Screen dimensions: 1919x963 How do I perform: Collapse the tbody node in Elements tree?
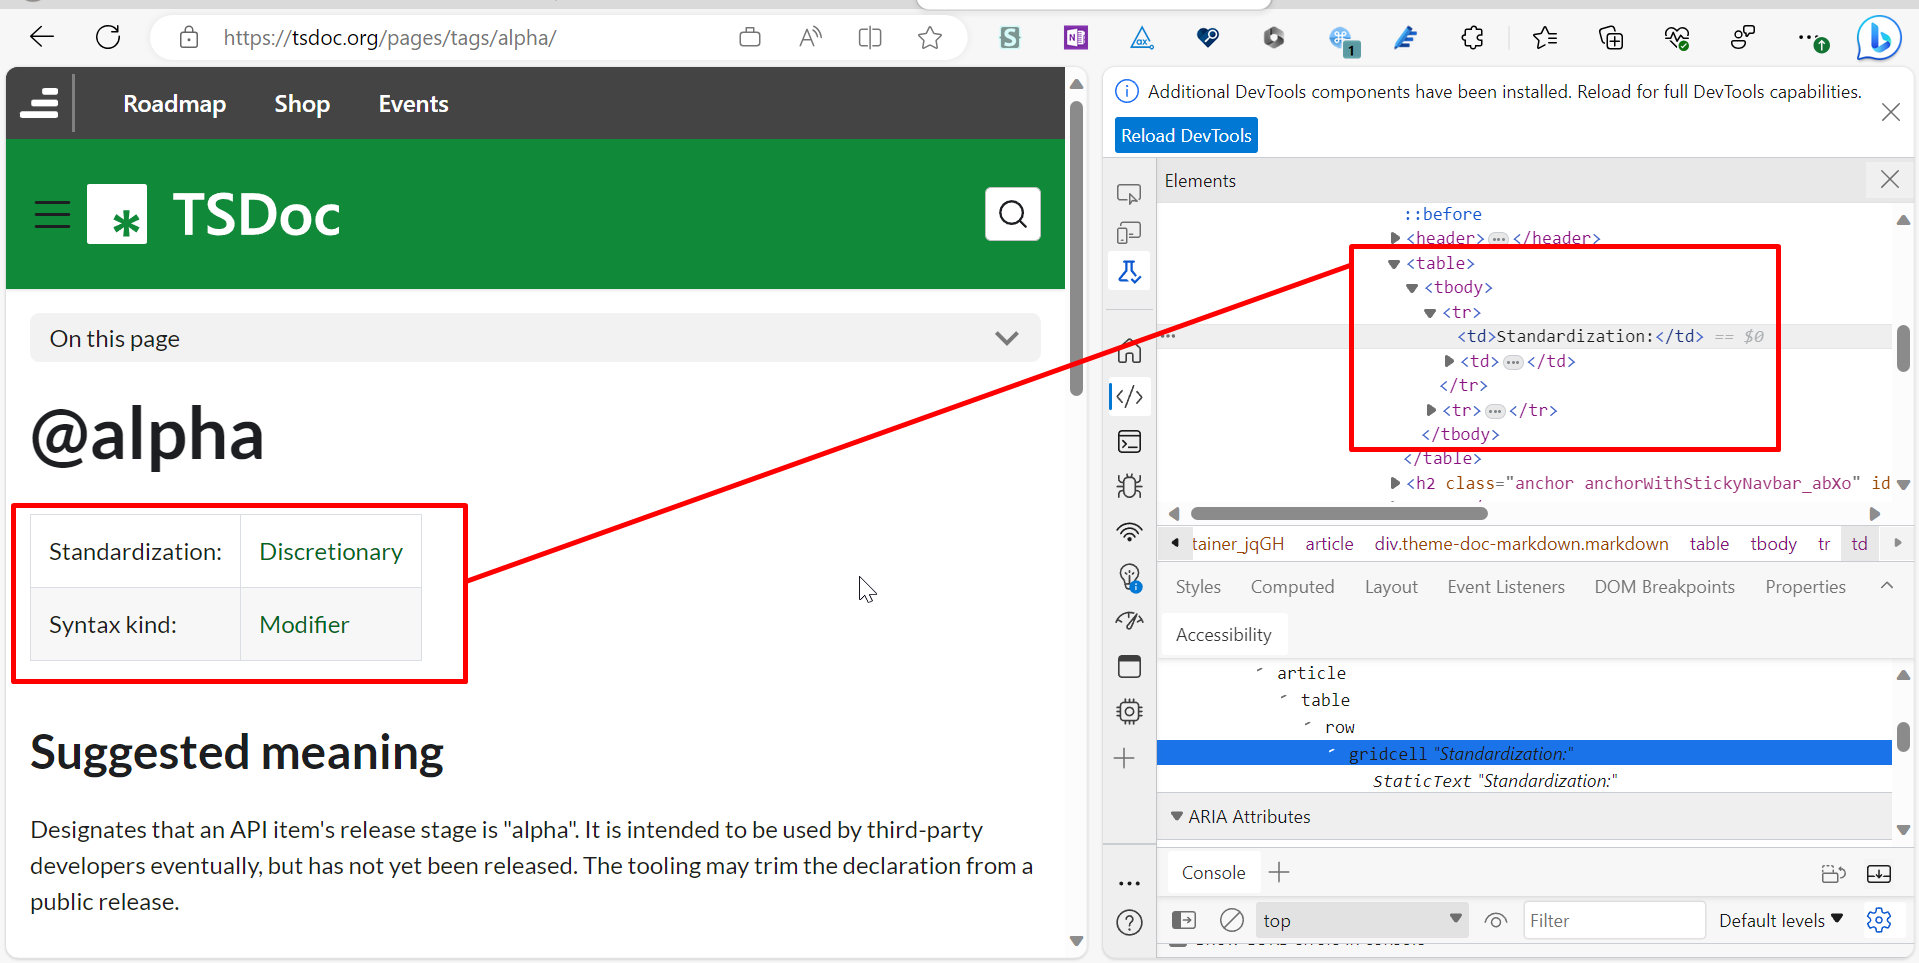point(1410,287)
